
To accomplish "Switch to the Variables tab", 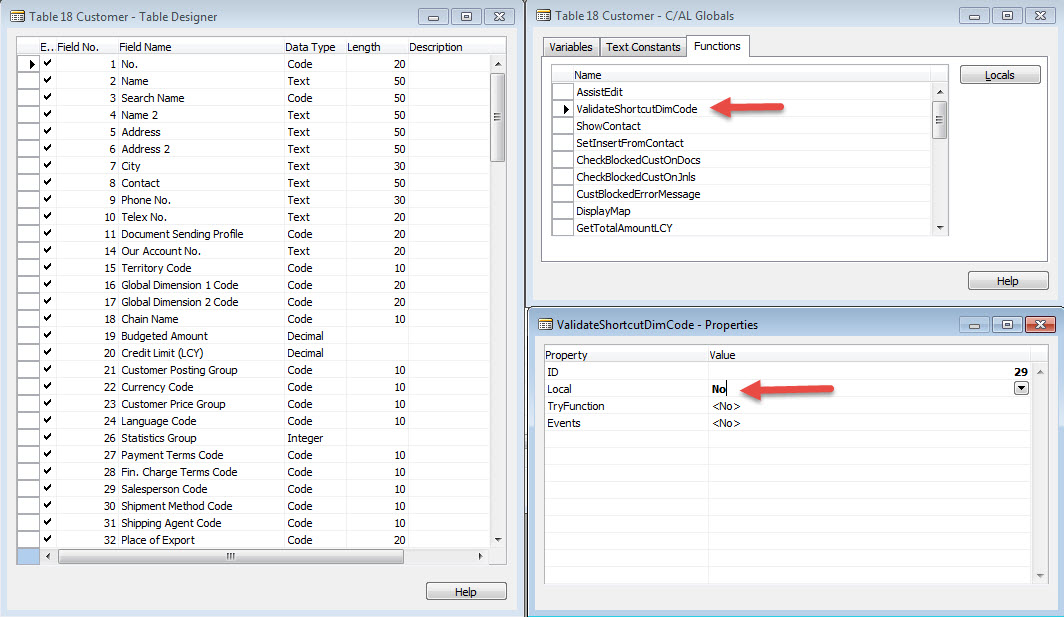I will point(570,46).
